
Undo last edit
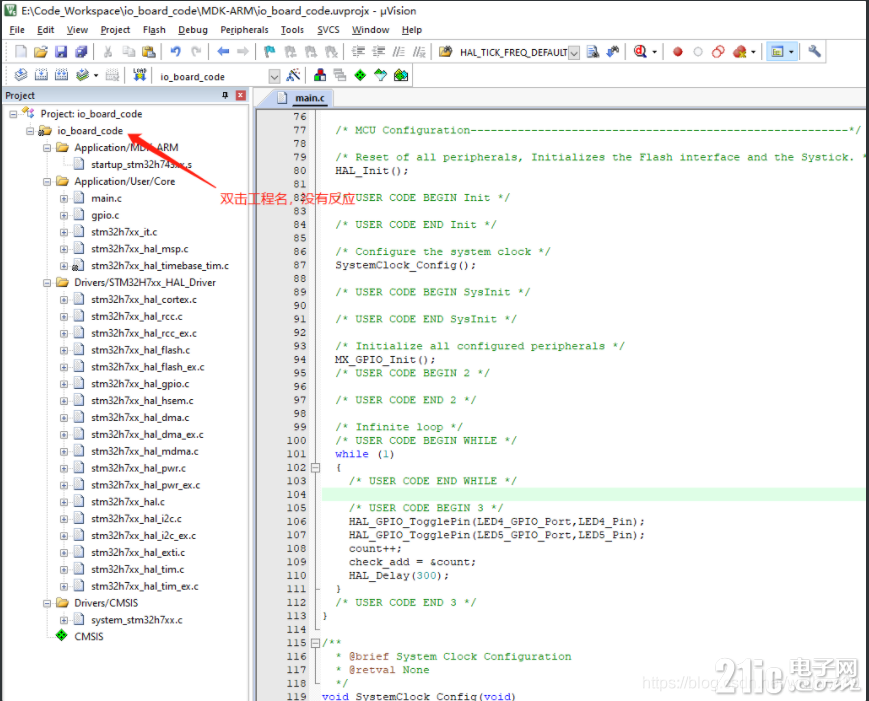(176, 52)
